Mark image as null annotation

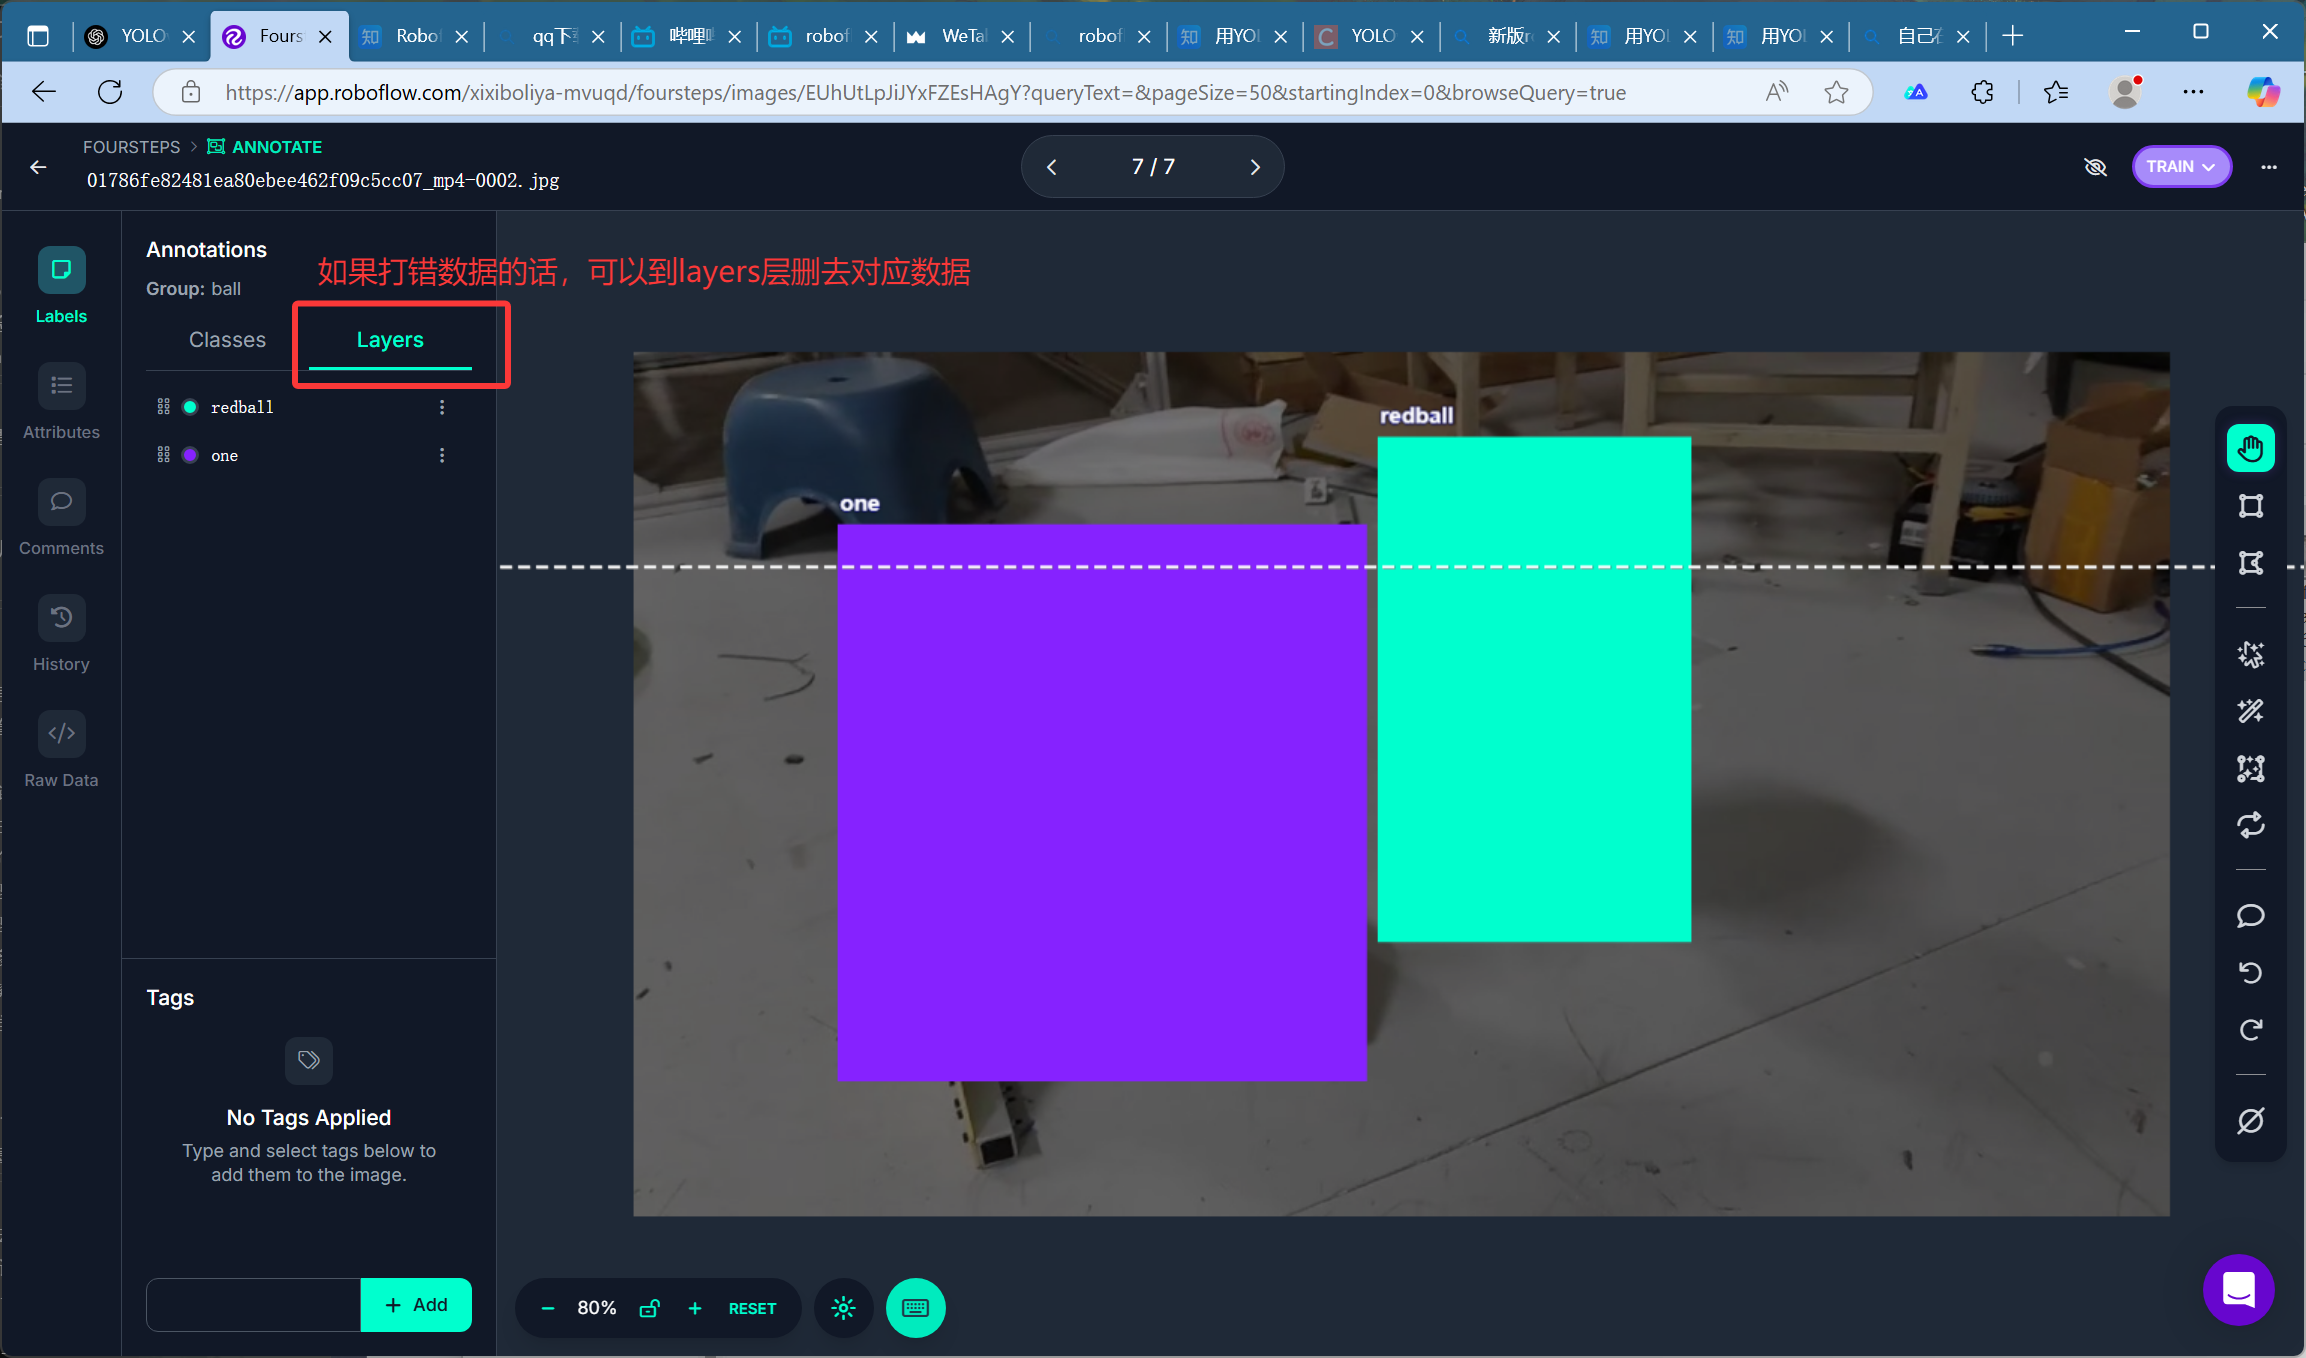click(x=2250, y=1120)
